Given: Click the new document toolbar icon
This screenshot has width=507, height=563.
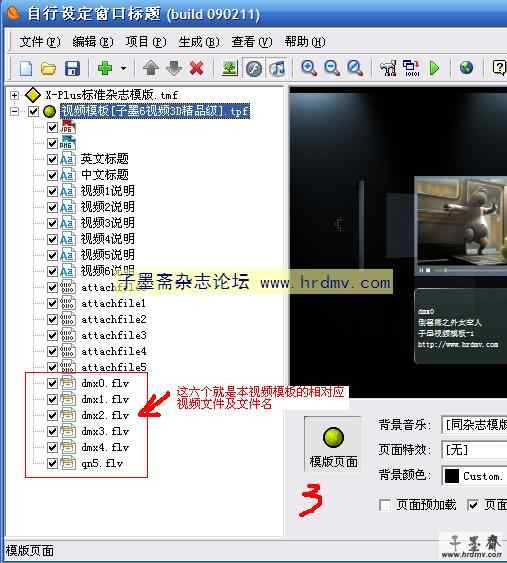Looking at the screenshot, I should click(x=25, y=68).
